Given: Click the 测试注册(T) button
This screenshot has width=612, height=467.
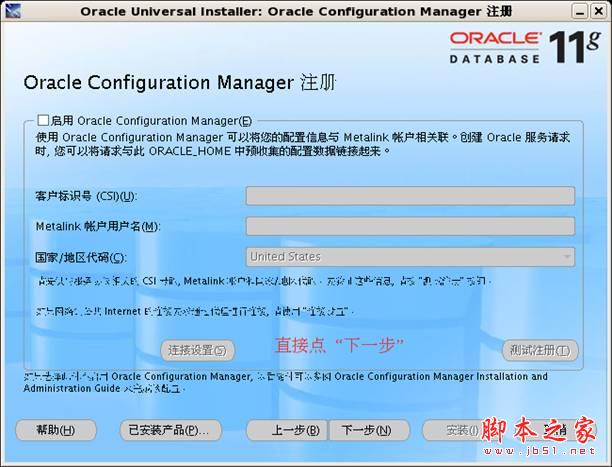Looking at the screenshot, I should [540, 350].
